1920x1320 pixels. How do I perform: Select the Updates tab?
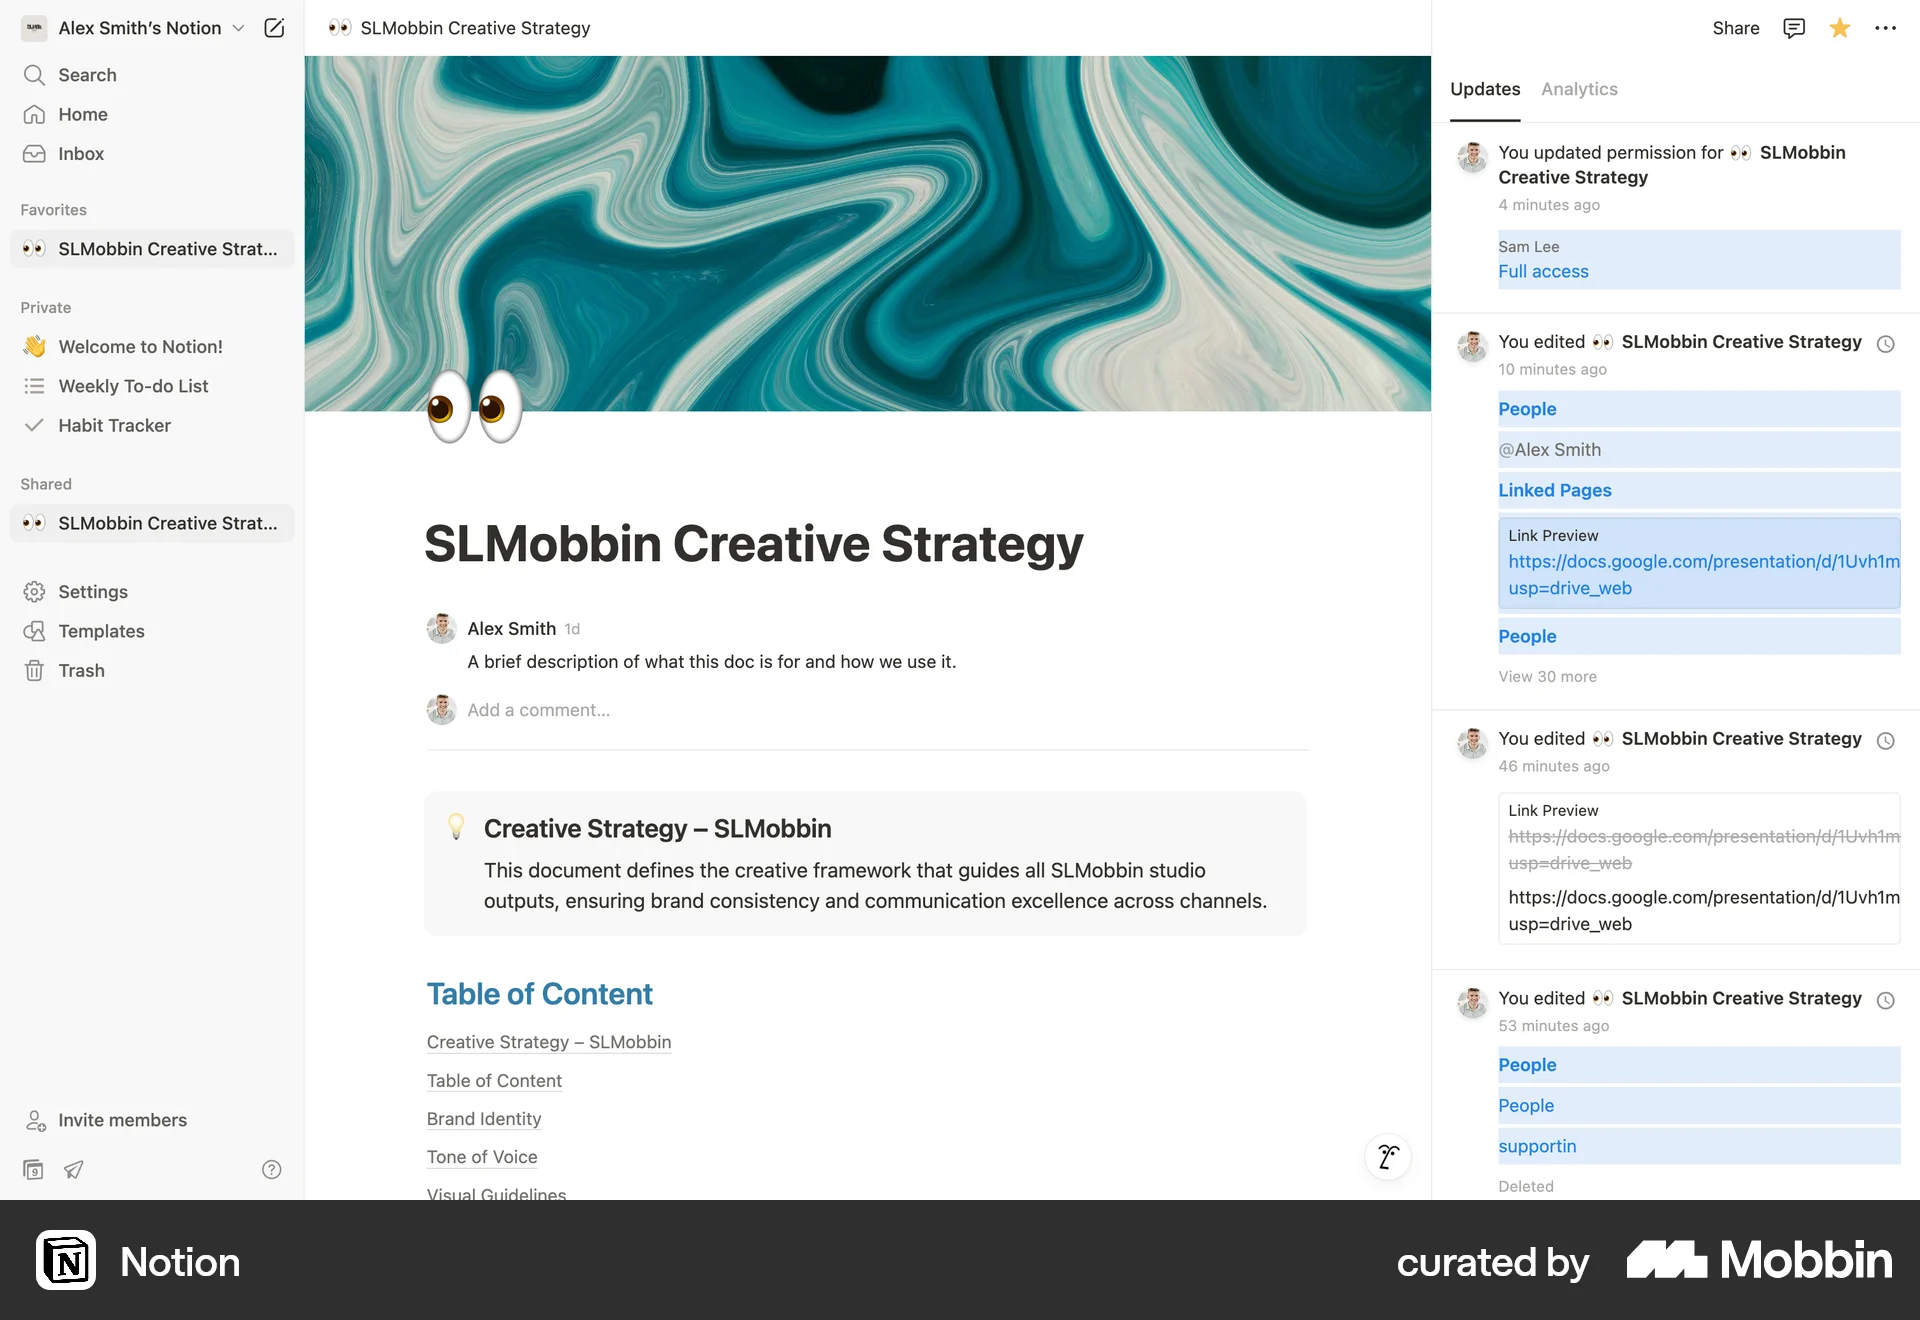[x=1484, y=89]
